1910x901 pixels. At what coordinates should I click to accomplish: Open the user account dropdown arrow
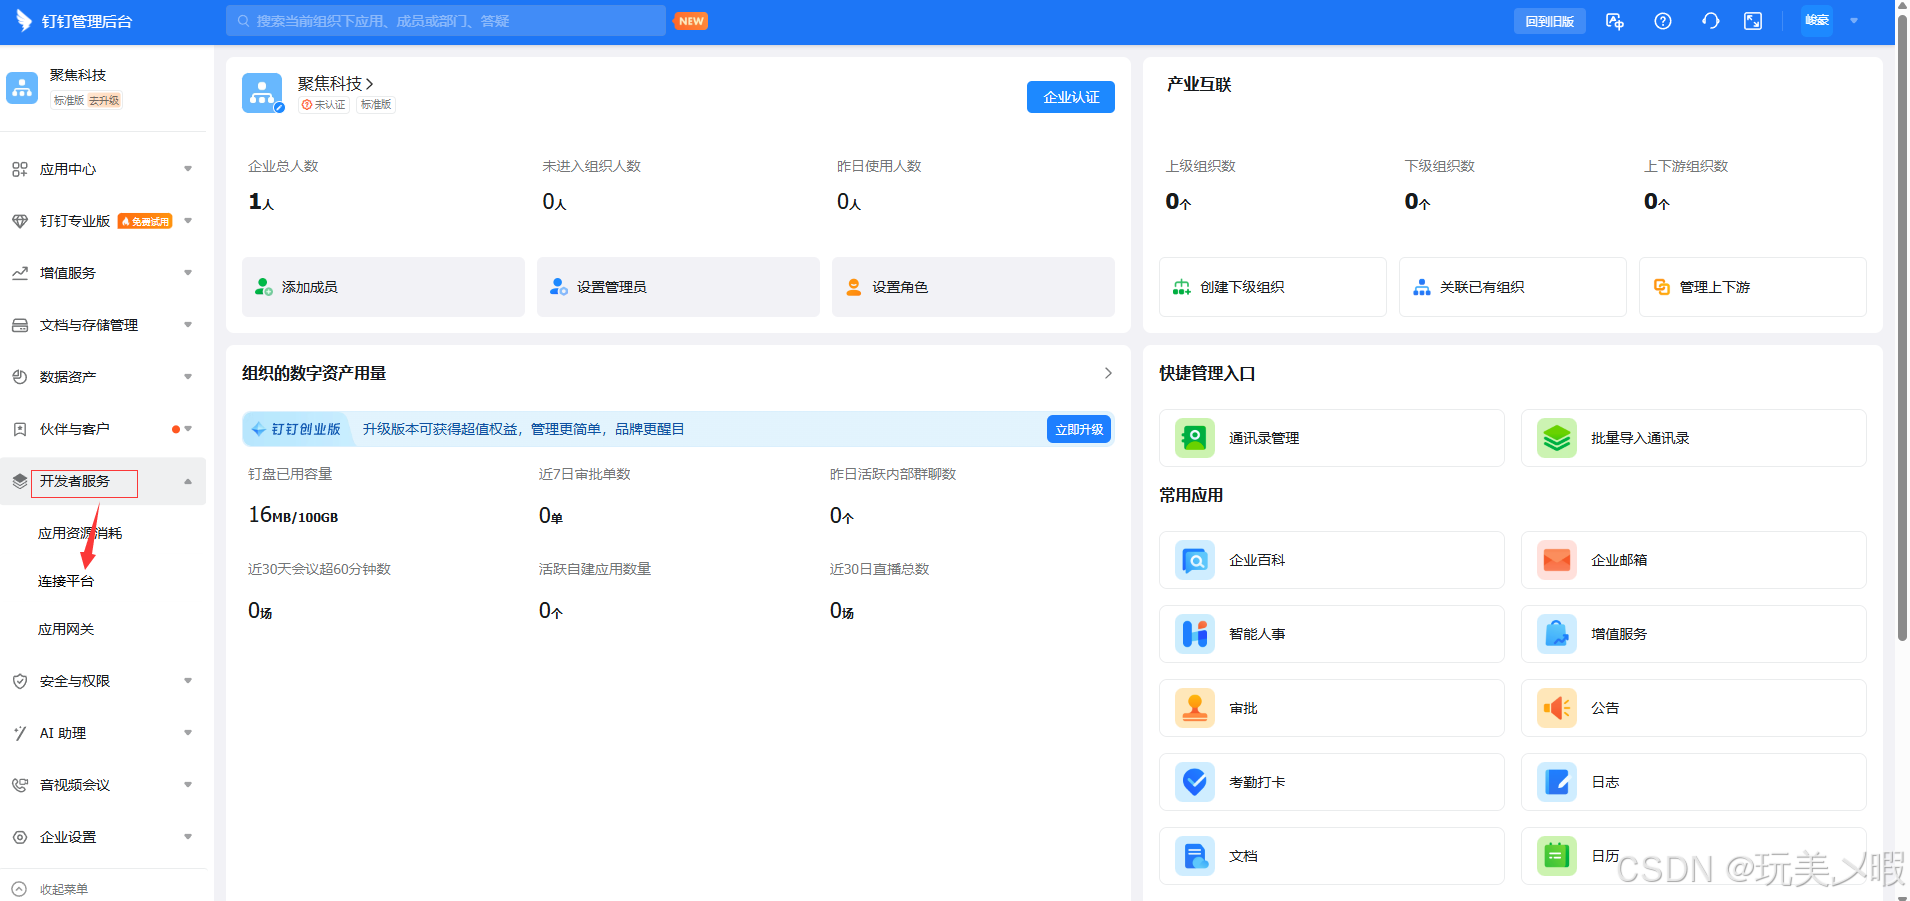[x=1854, y=21]
